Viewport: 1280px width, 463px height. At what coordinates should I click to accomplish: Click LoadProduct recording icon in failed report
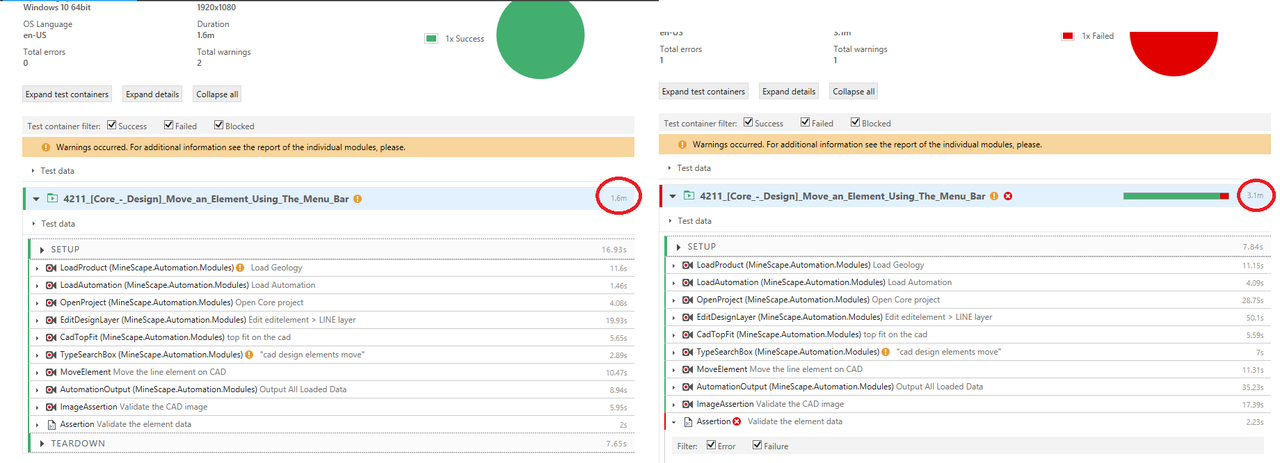pyautogui.click(x=687, y=265)
